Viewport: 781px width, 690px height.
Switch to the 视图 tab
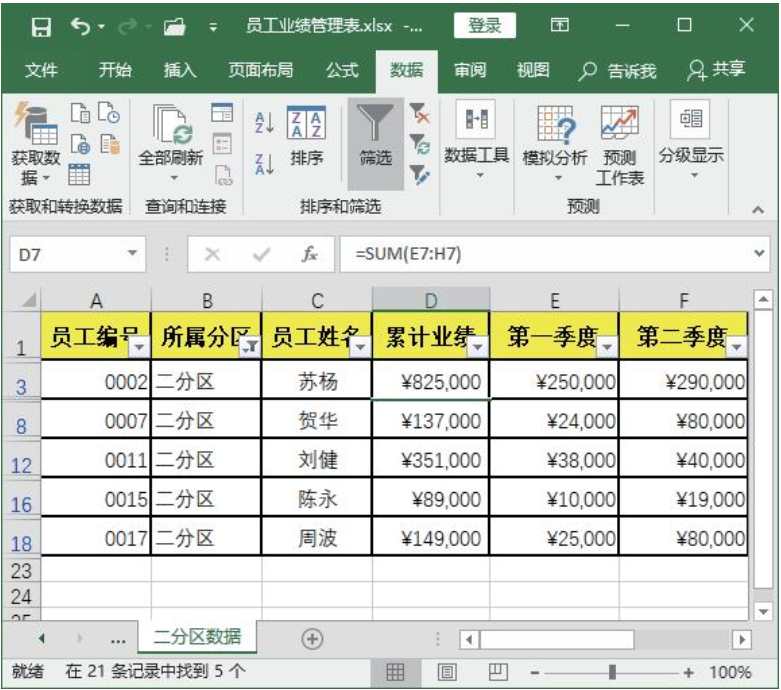[533, 70]
